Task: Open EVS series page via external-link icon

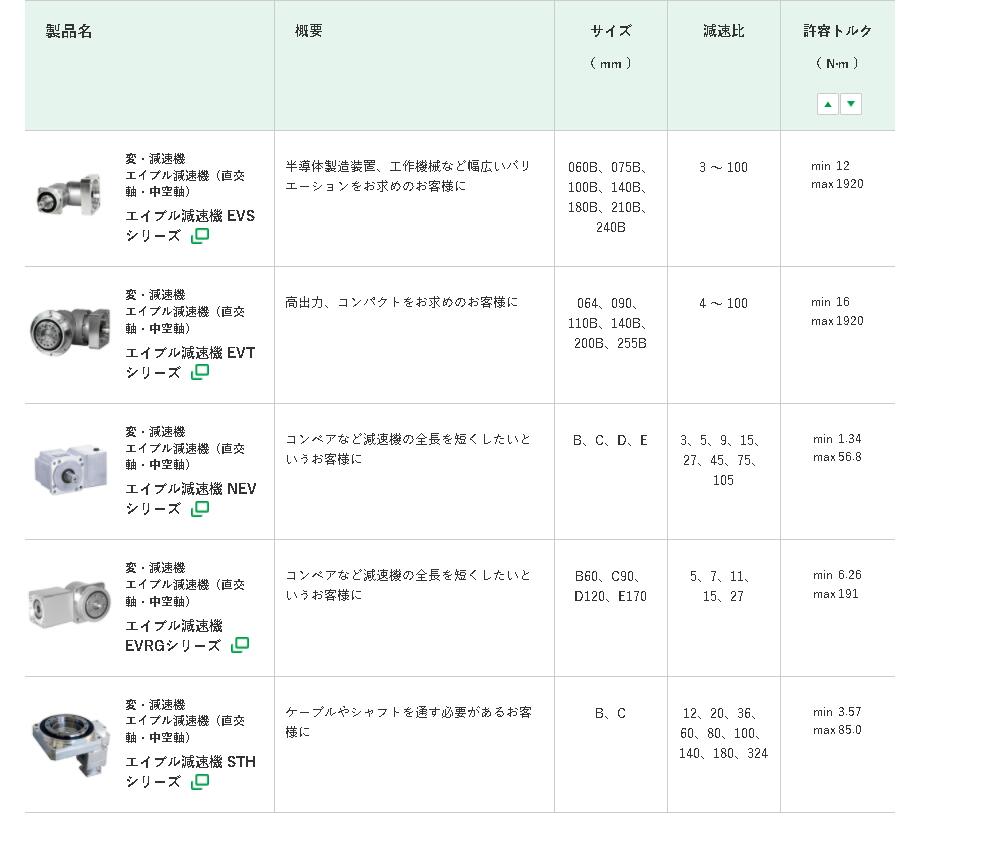Action: (201, 234)
